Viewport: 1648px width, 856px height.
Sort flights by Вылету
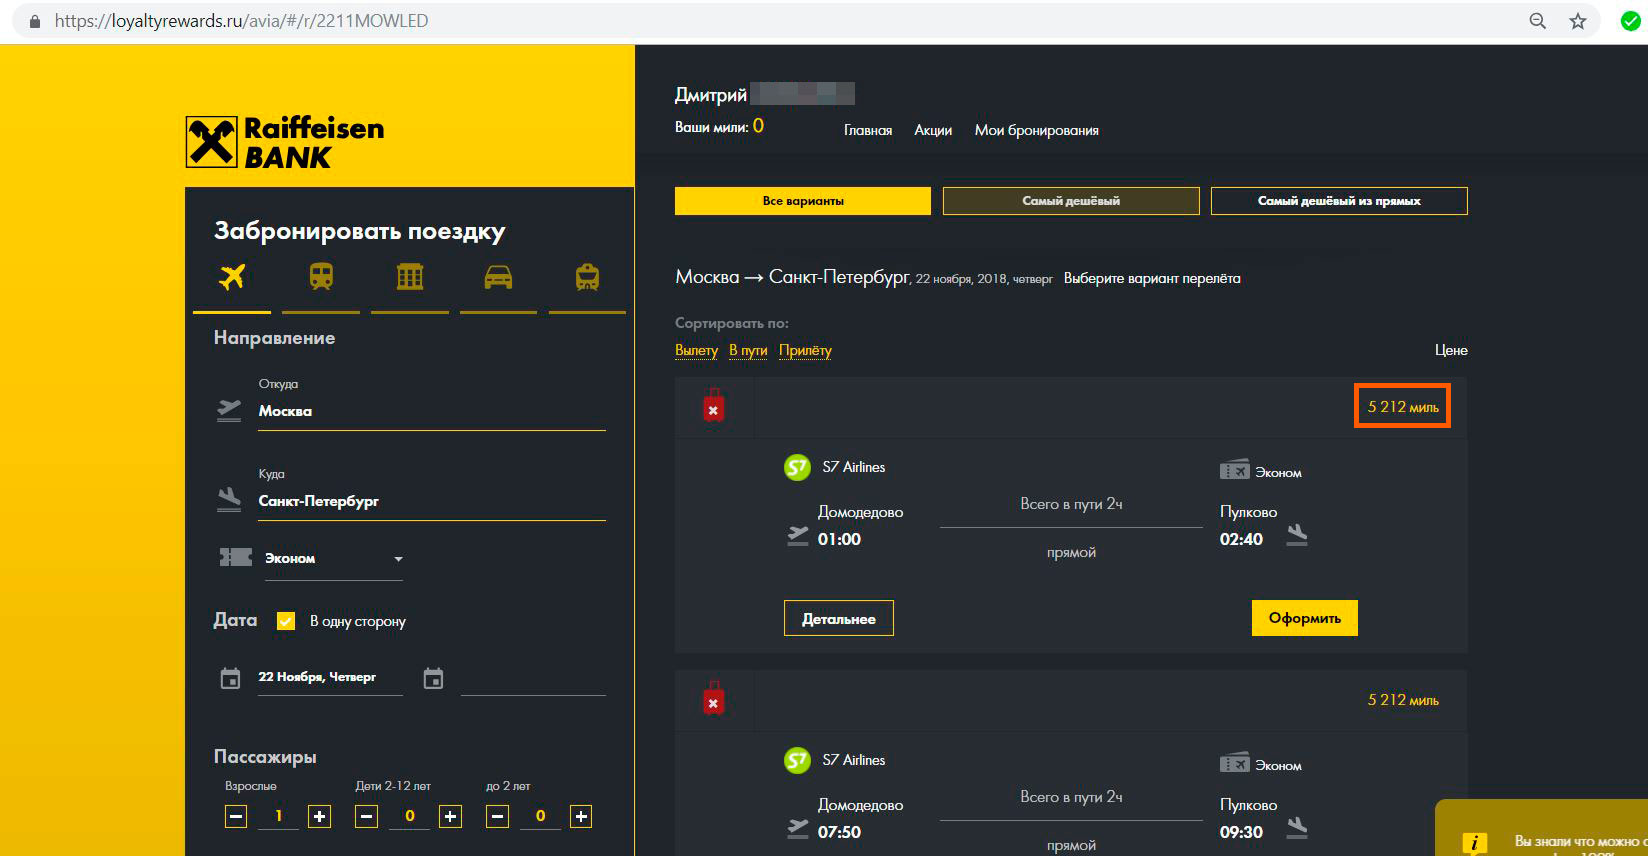tap(696, 350)
